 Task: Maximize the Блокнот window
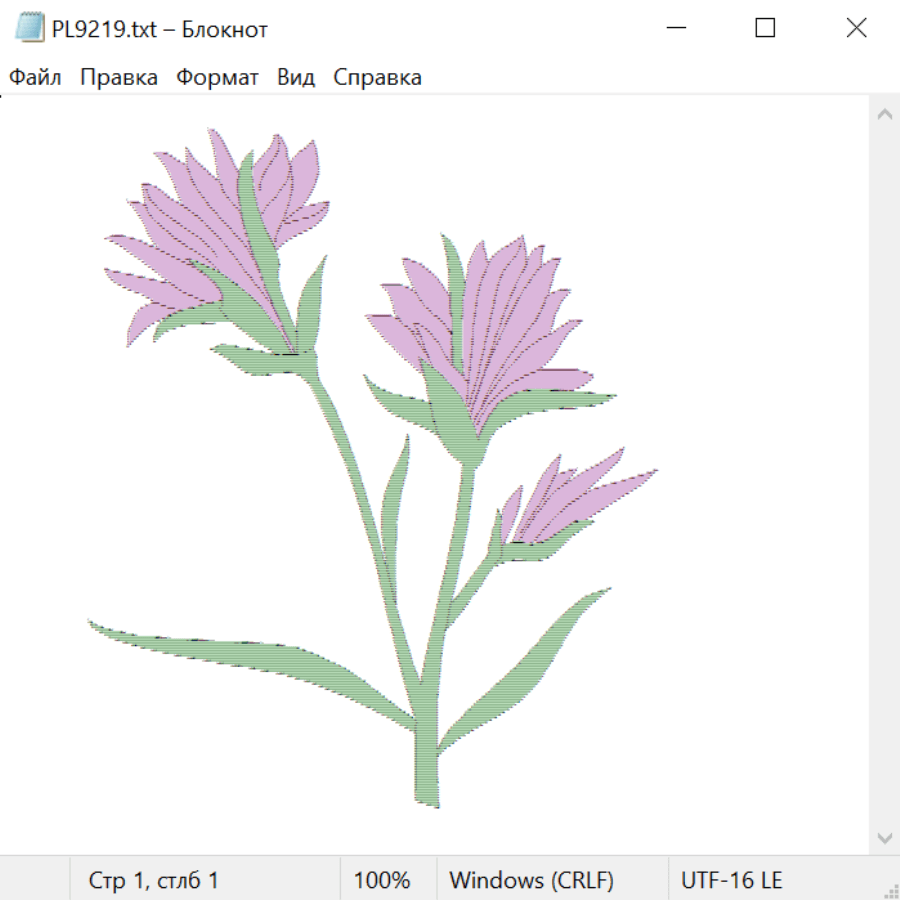(765, 28)
